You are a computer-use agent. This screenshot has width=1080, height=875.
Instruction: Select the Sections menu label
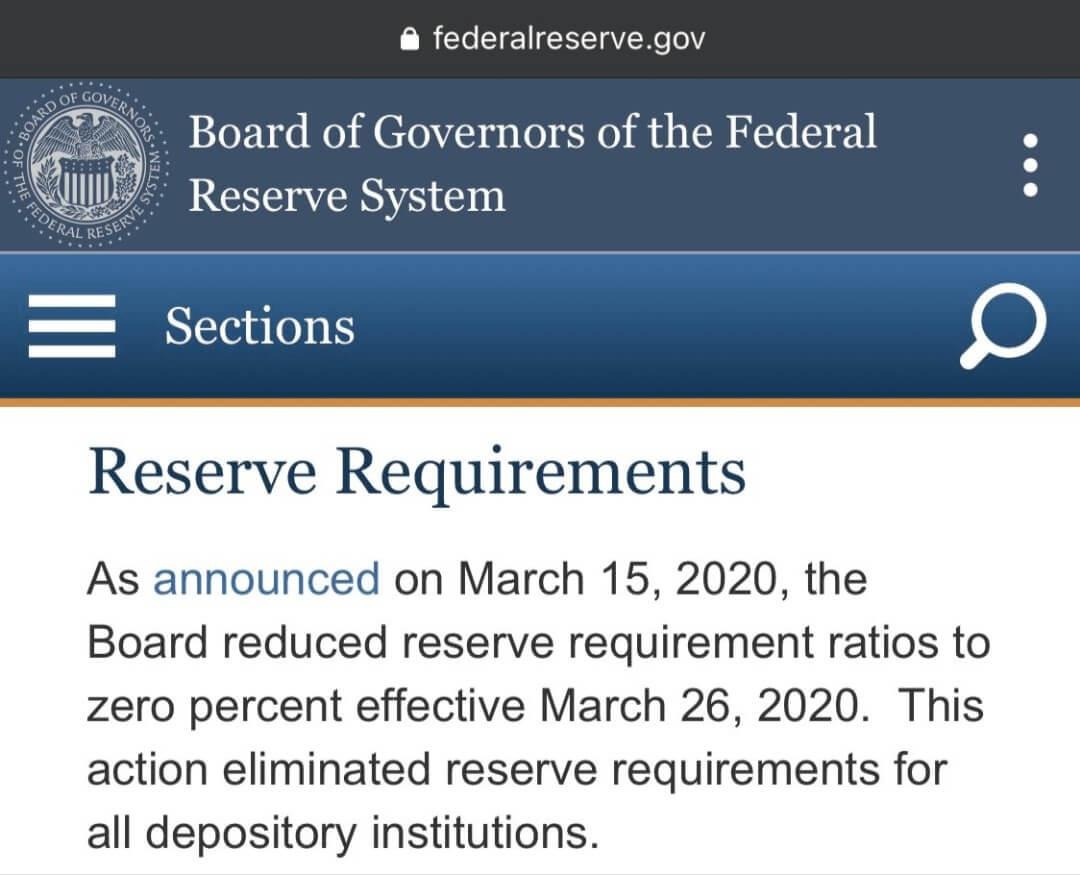(x=260, y=327)
